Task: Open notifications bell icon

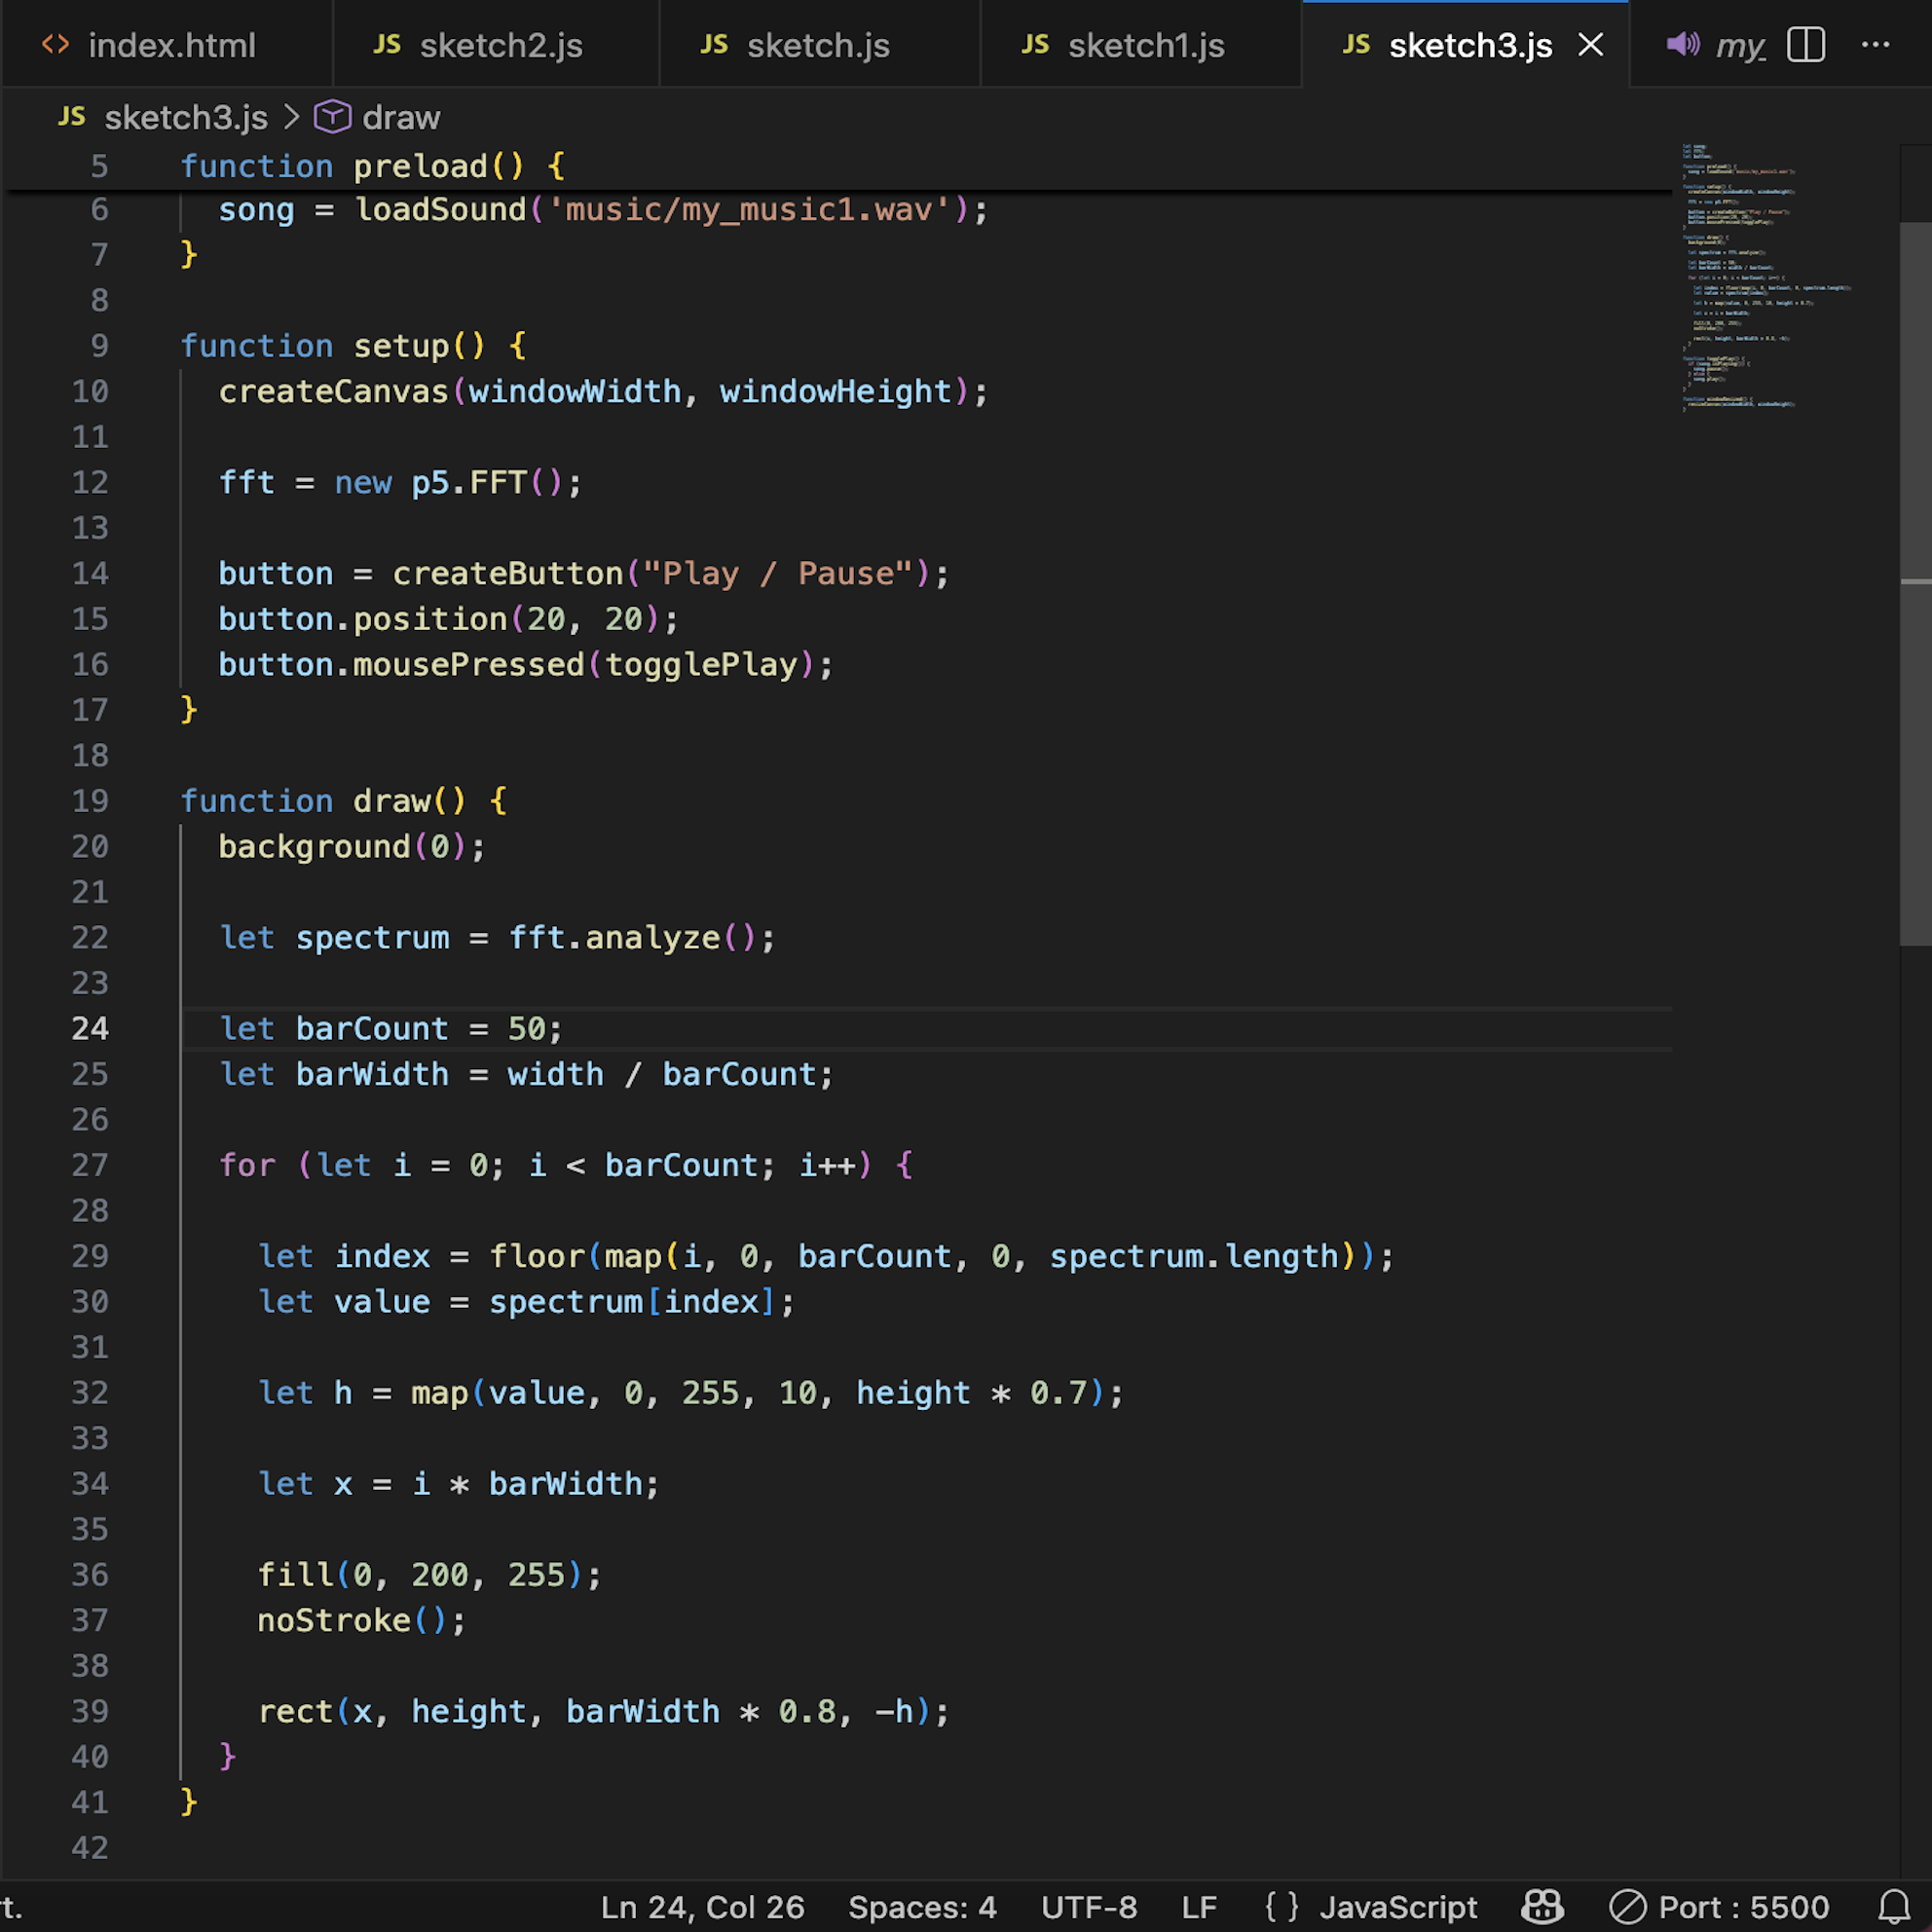Action: click(x=1894, y=1907)
